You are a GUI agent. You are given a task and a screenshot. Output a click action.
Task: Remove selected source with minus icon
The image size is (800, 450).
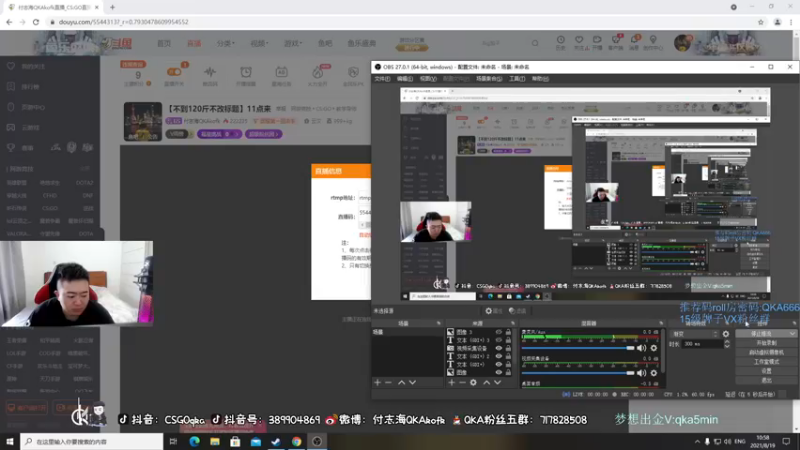tap(462, 383)
